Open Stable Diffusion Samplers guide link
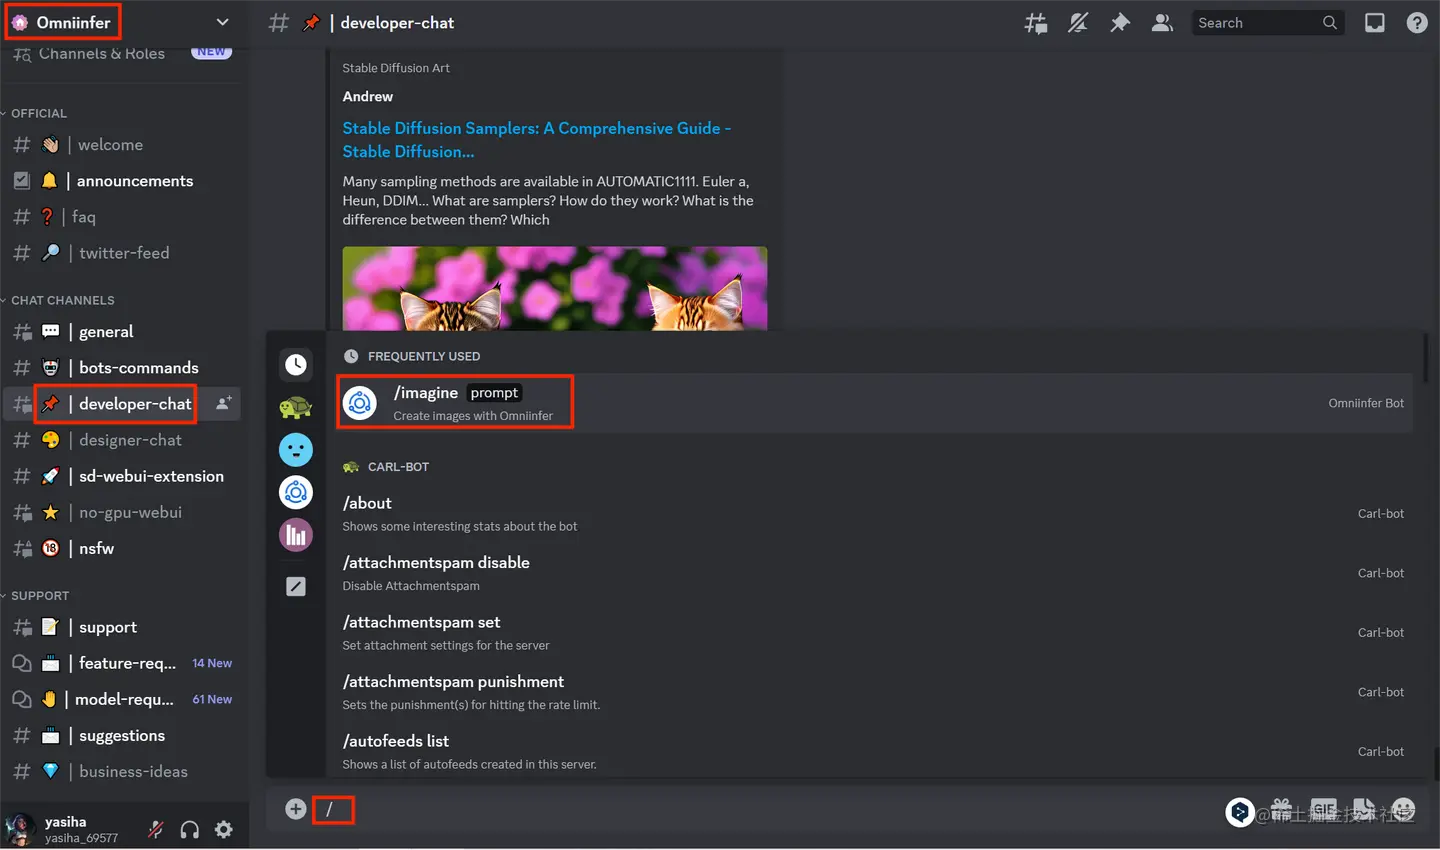This screenshot has height=850, width=1440. pyautogui.click(x=537, y=140)
